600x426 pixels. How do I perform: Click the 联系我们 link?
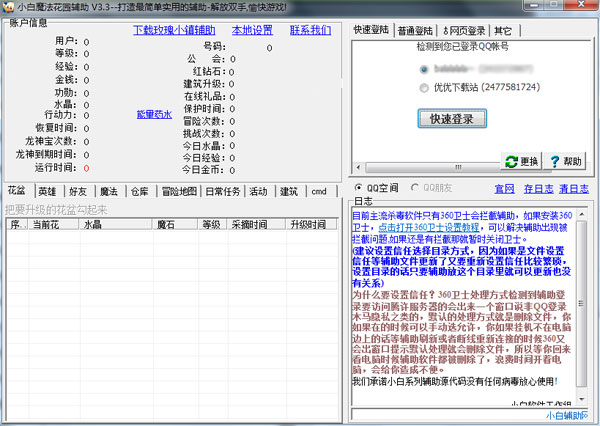tap(310, 30)
